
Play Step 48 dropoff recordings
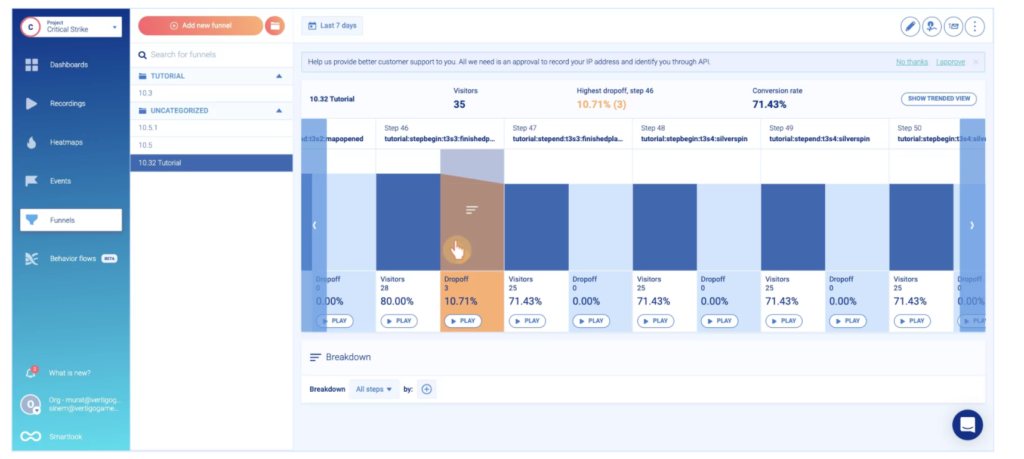(720, 321)
